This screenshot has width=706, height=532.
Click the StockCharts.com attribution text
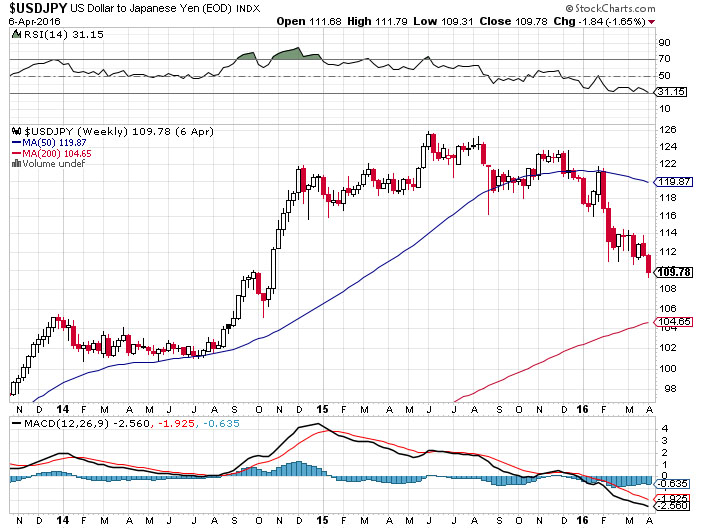615,8
